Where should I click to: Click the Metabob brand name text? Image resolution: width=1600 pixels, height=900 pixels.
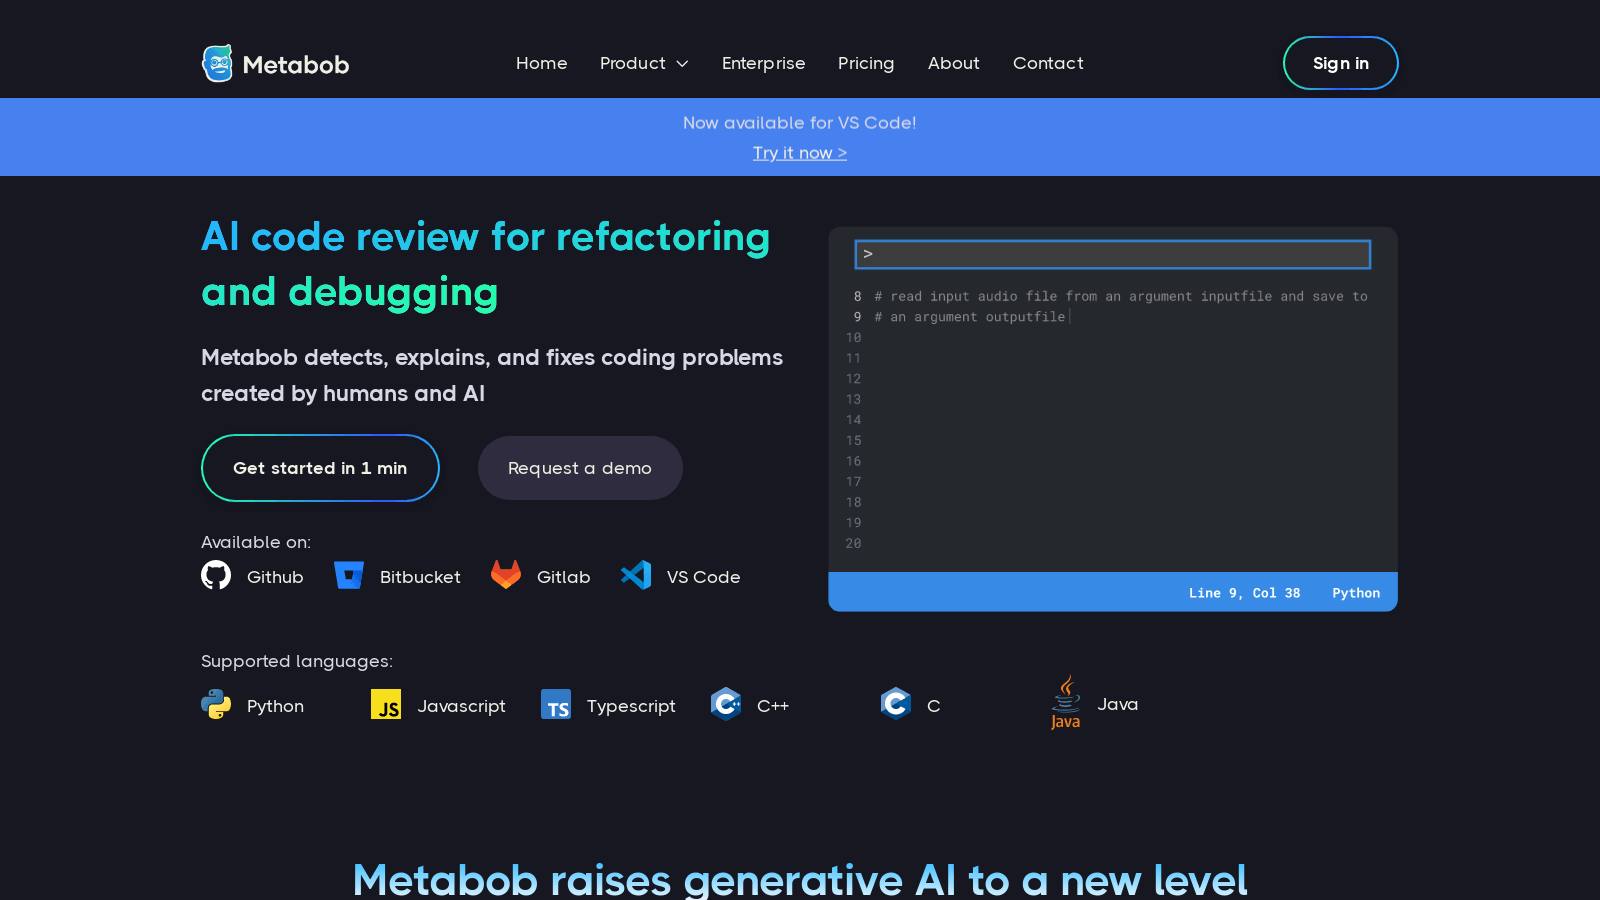[x=296, y=65]
